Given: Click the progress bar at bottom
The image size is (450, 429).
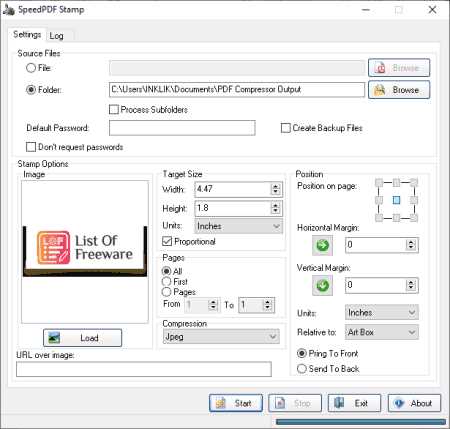Looking at the screenshot, I should coord(361,422).
